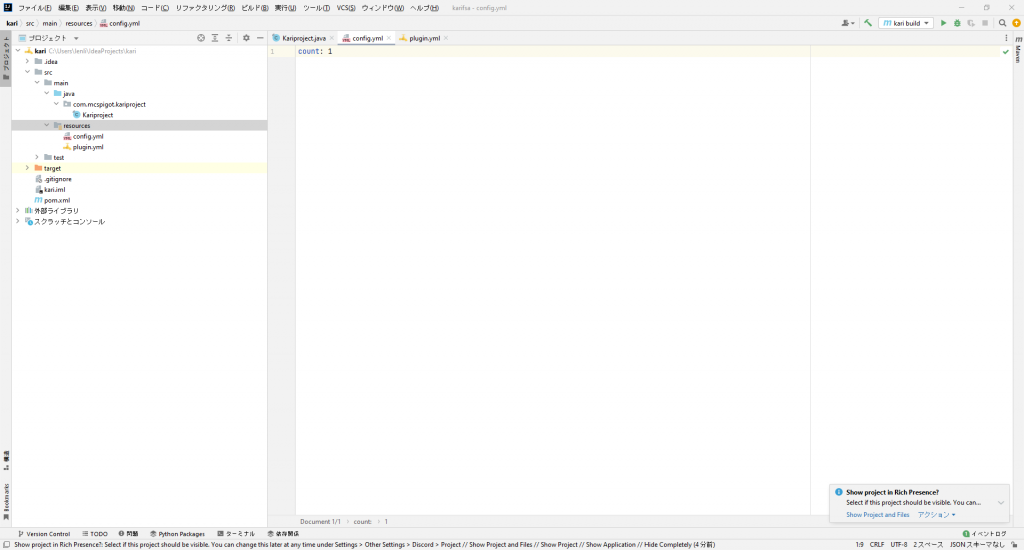1024x550 pixels.
Task: Collapse the resources folder
Action: point(46,126)
